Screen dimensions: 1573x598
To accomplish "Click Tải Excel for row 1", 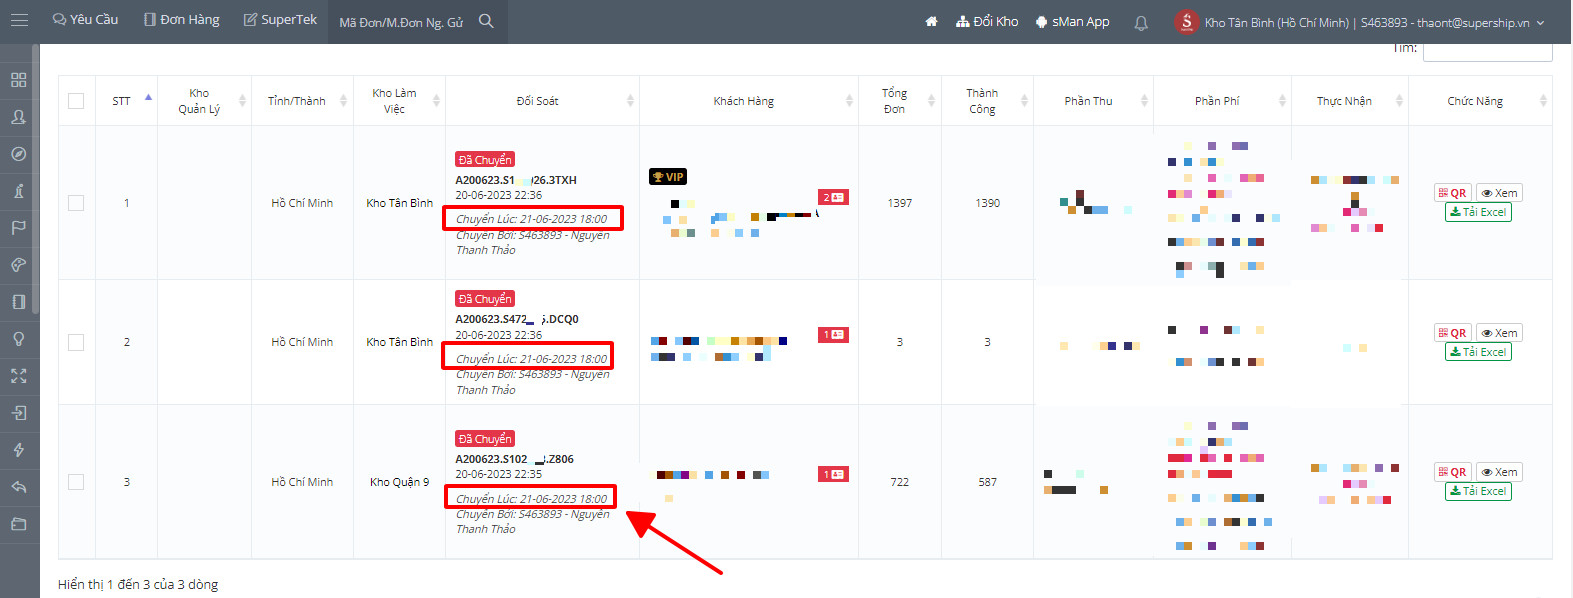I will click(1478, 212).
